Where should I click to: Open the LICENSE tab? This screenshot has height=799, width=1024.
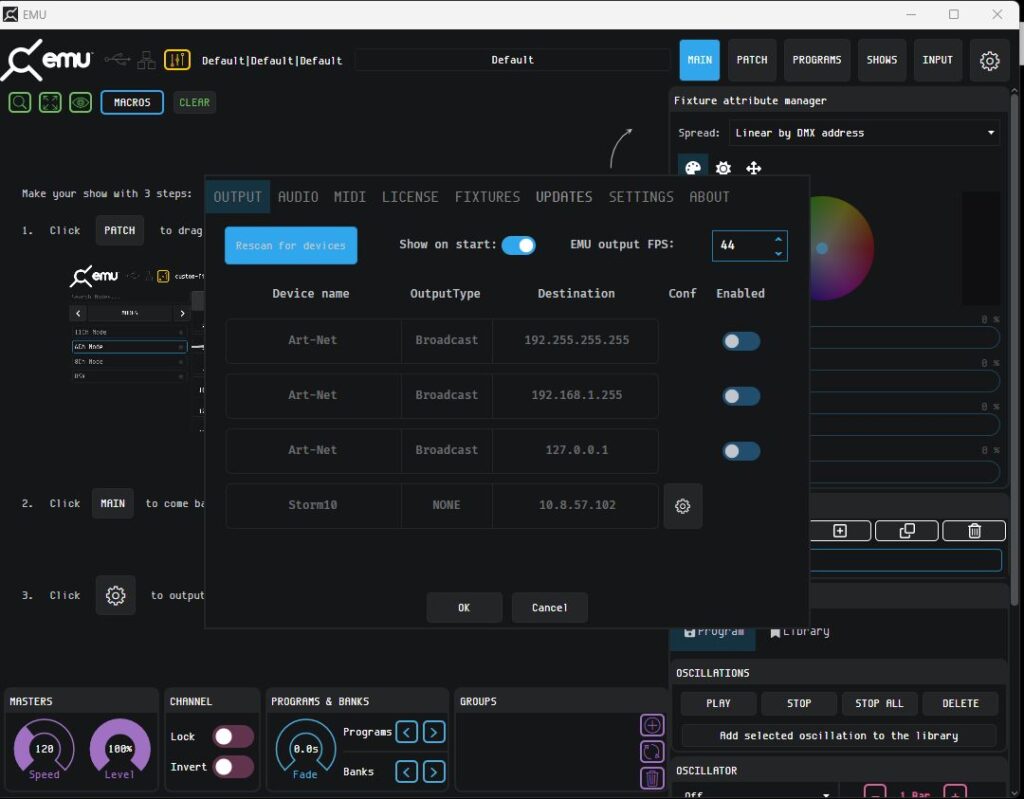click(410, 197)
